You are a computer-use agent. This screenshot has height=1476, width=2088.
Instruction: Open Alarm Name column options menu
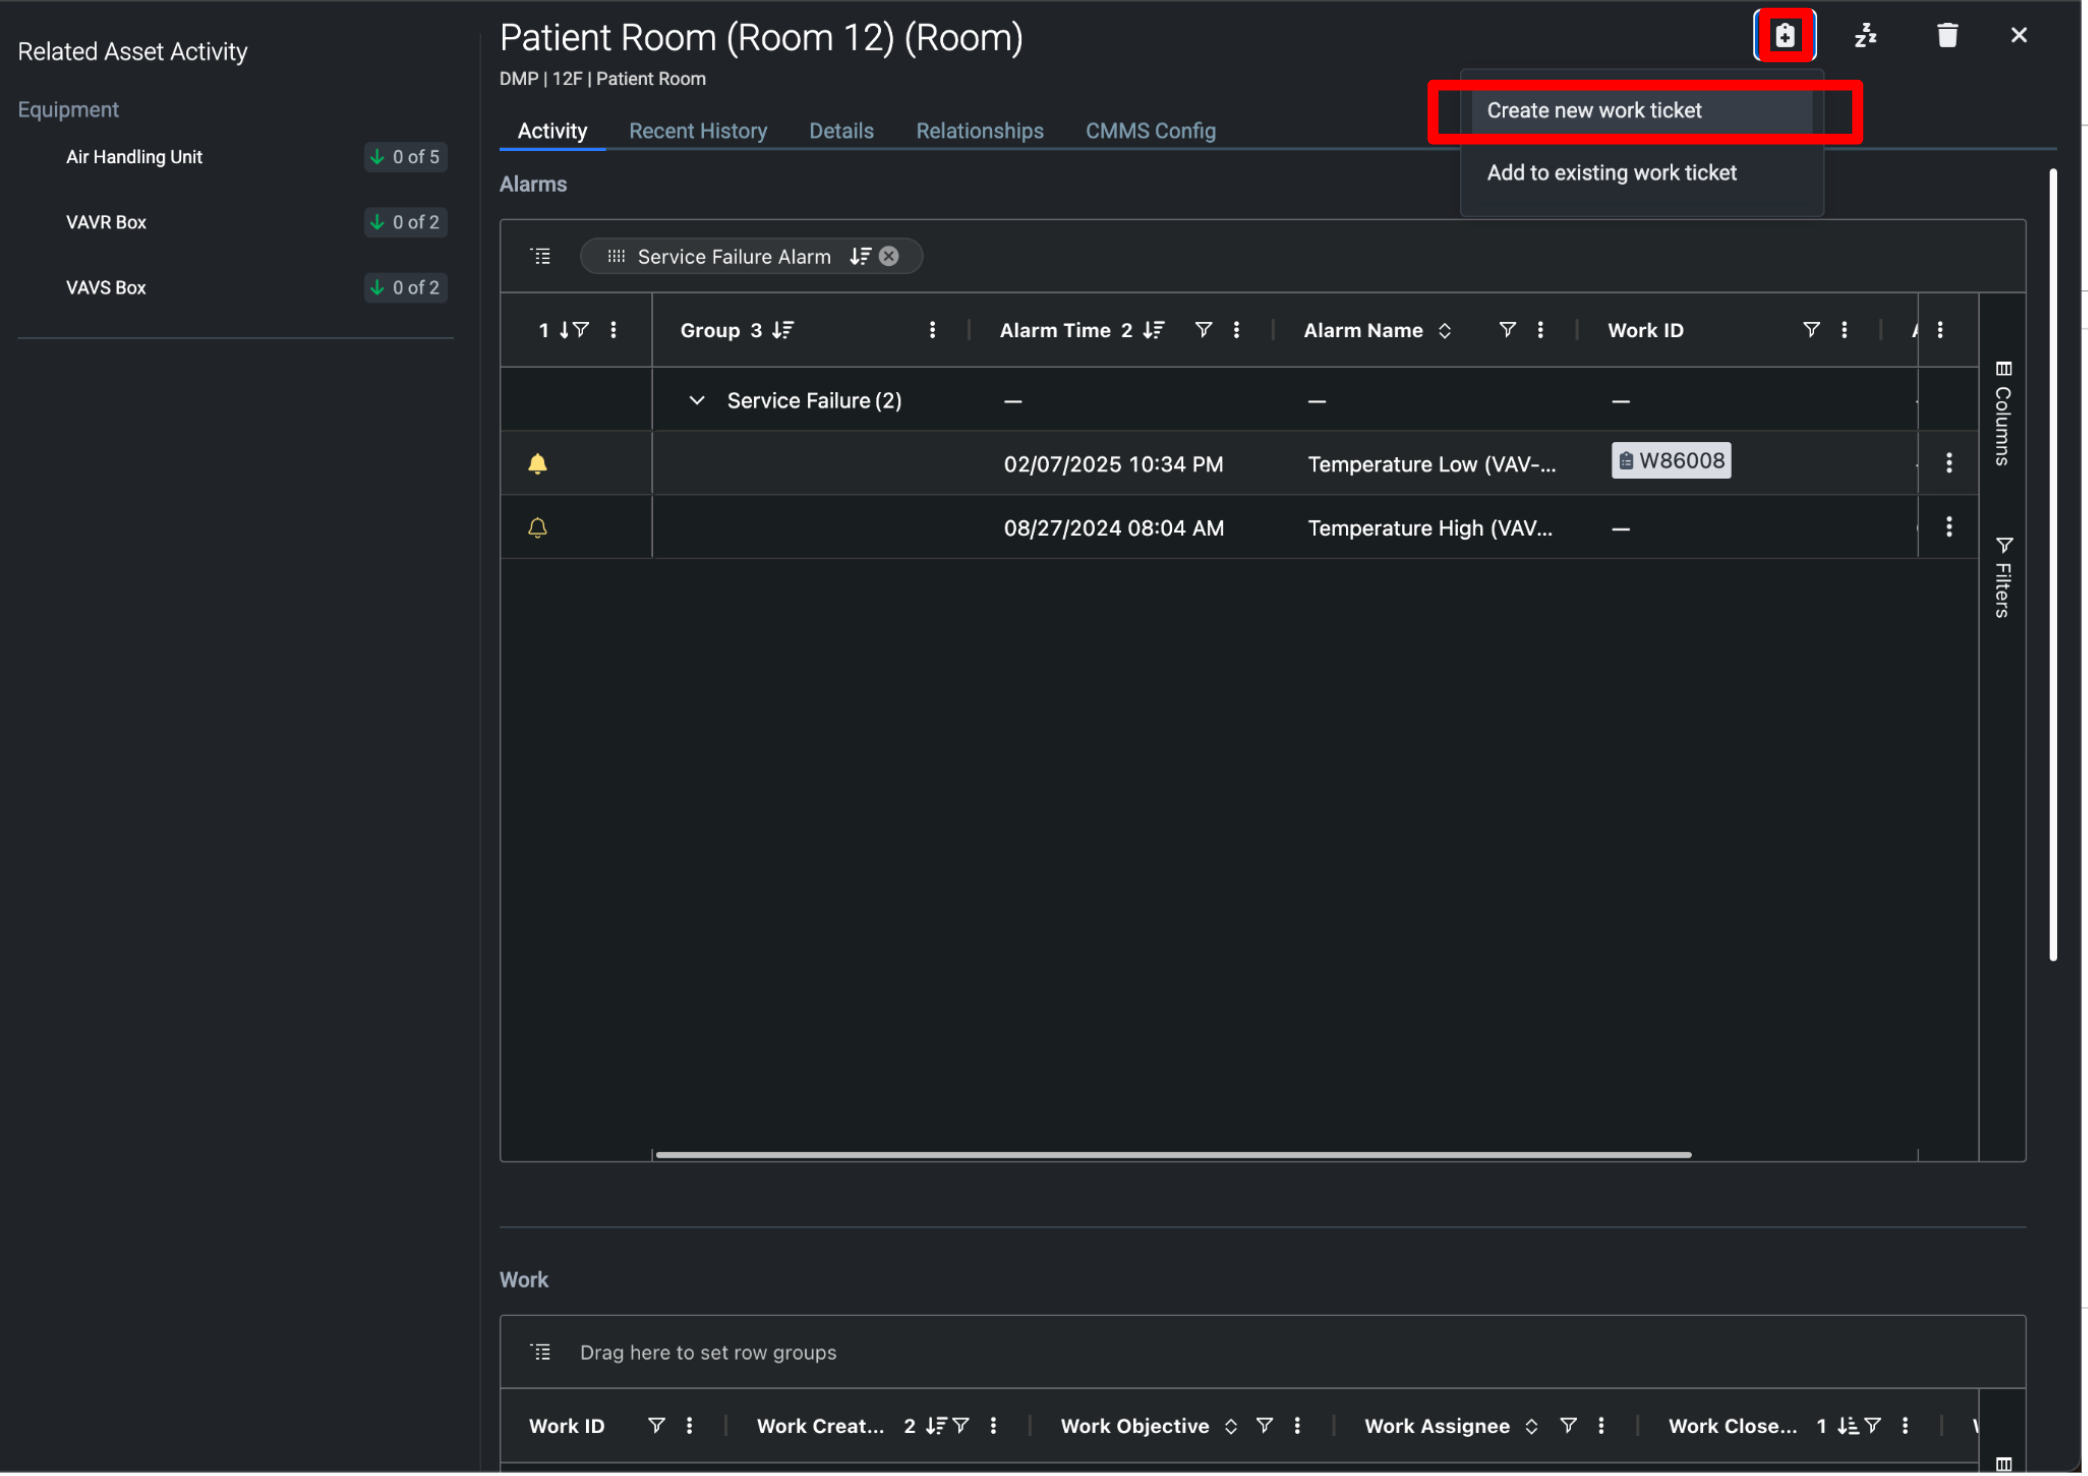(1540, 330)
